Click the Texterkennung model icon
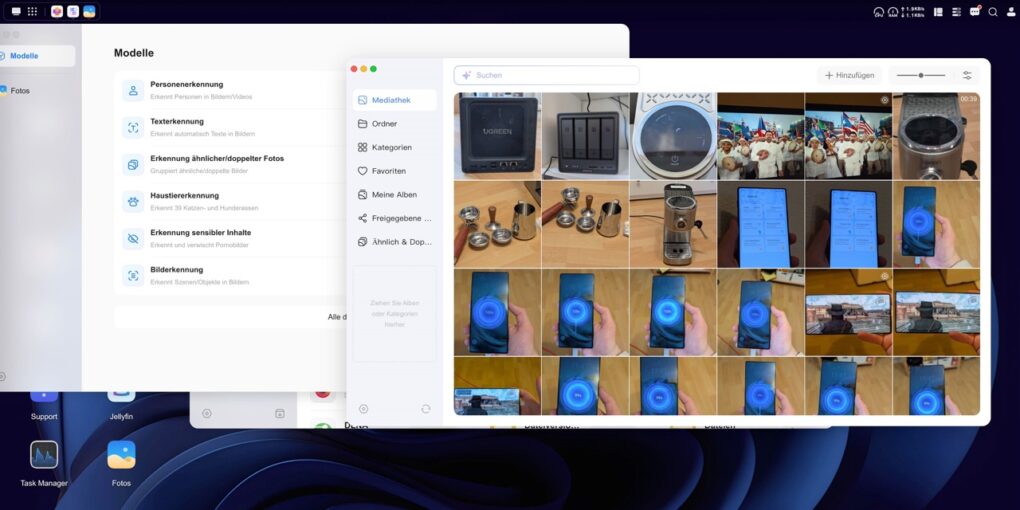The image size is (1020, 510). coord(133,128)
